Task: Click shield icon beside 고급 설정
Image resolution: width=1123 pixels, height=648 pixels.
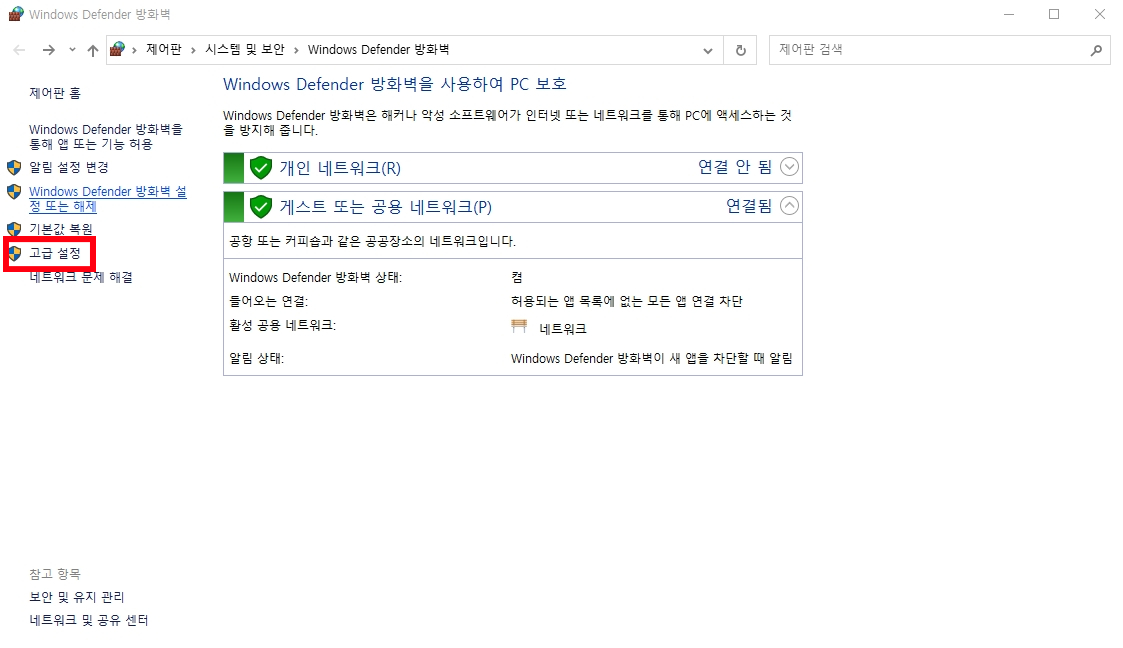Action: (x=14, y=253)
